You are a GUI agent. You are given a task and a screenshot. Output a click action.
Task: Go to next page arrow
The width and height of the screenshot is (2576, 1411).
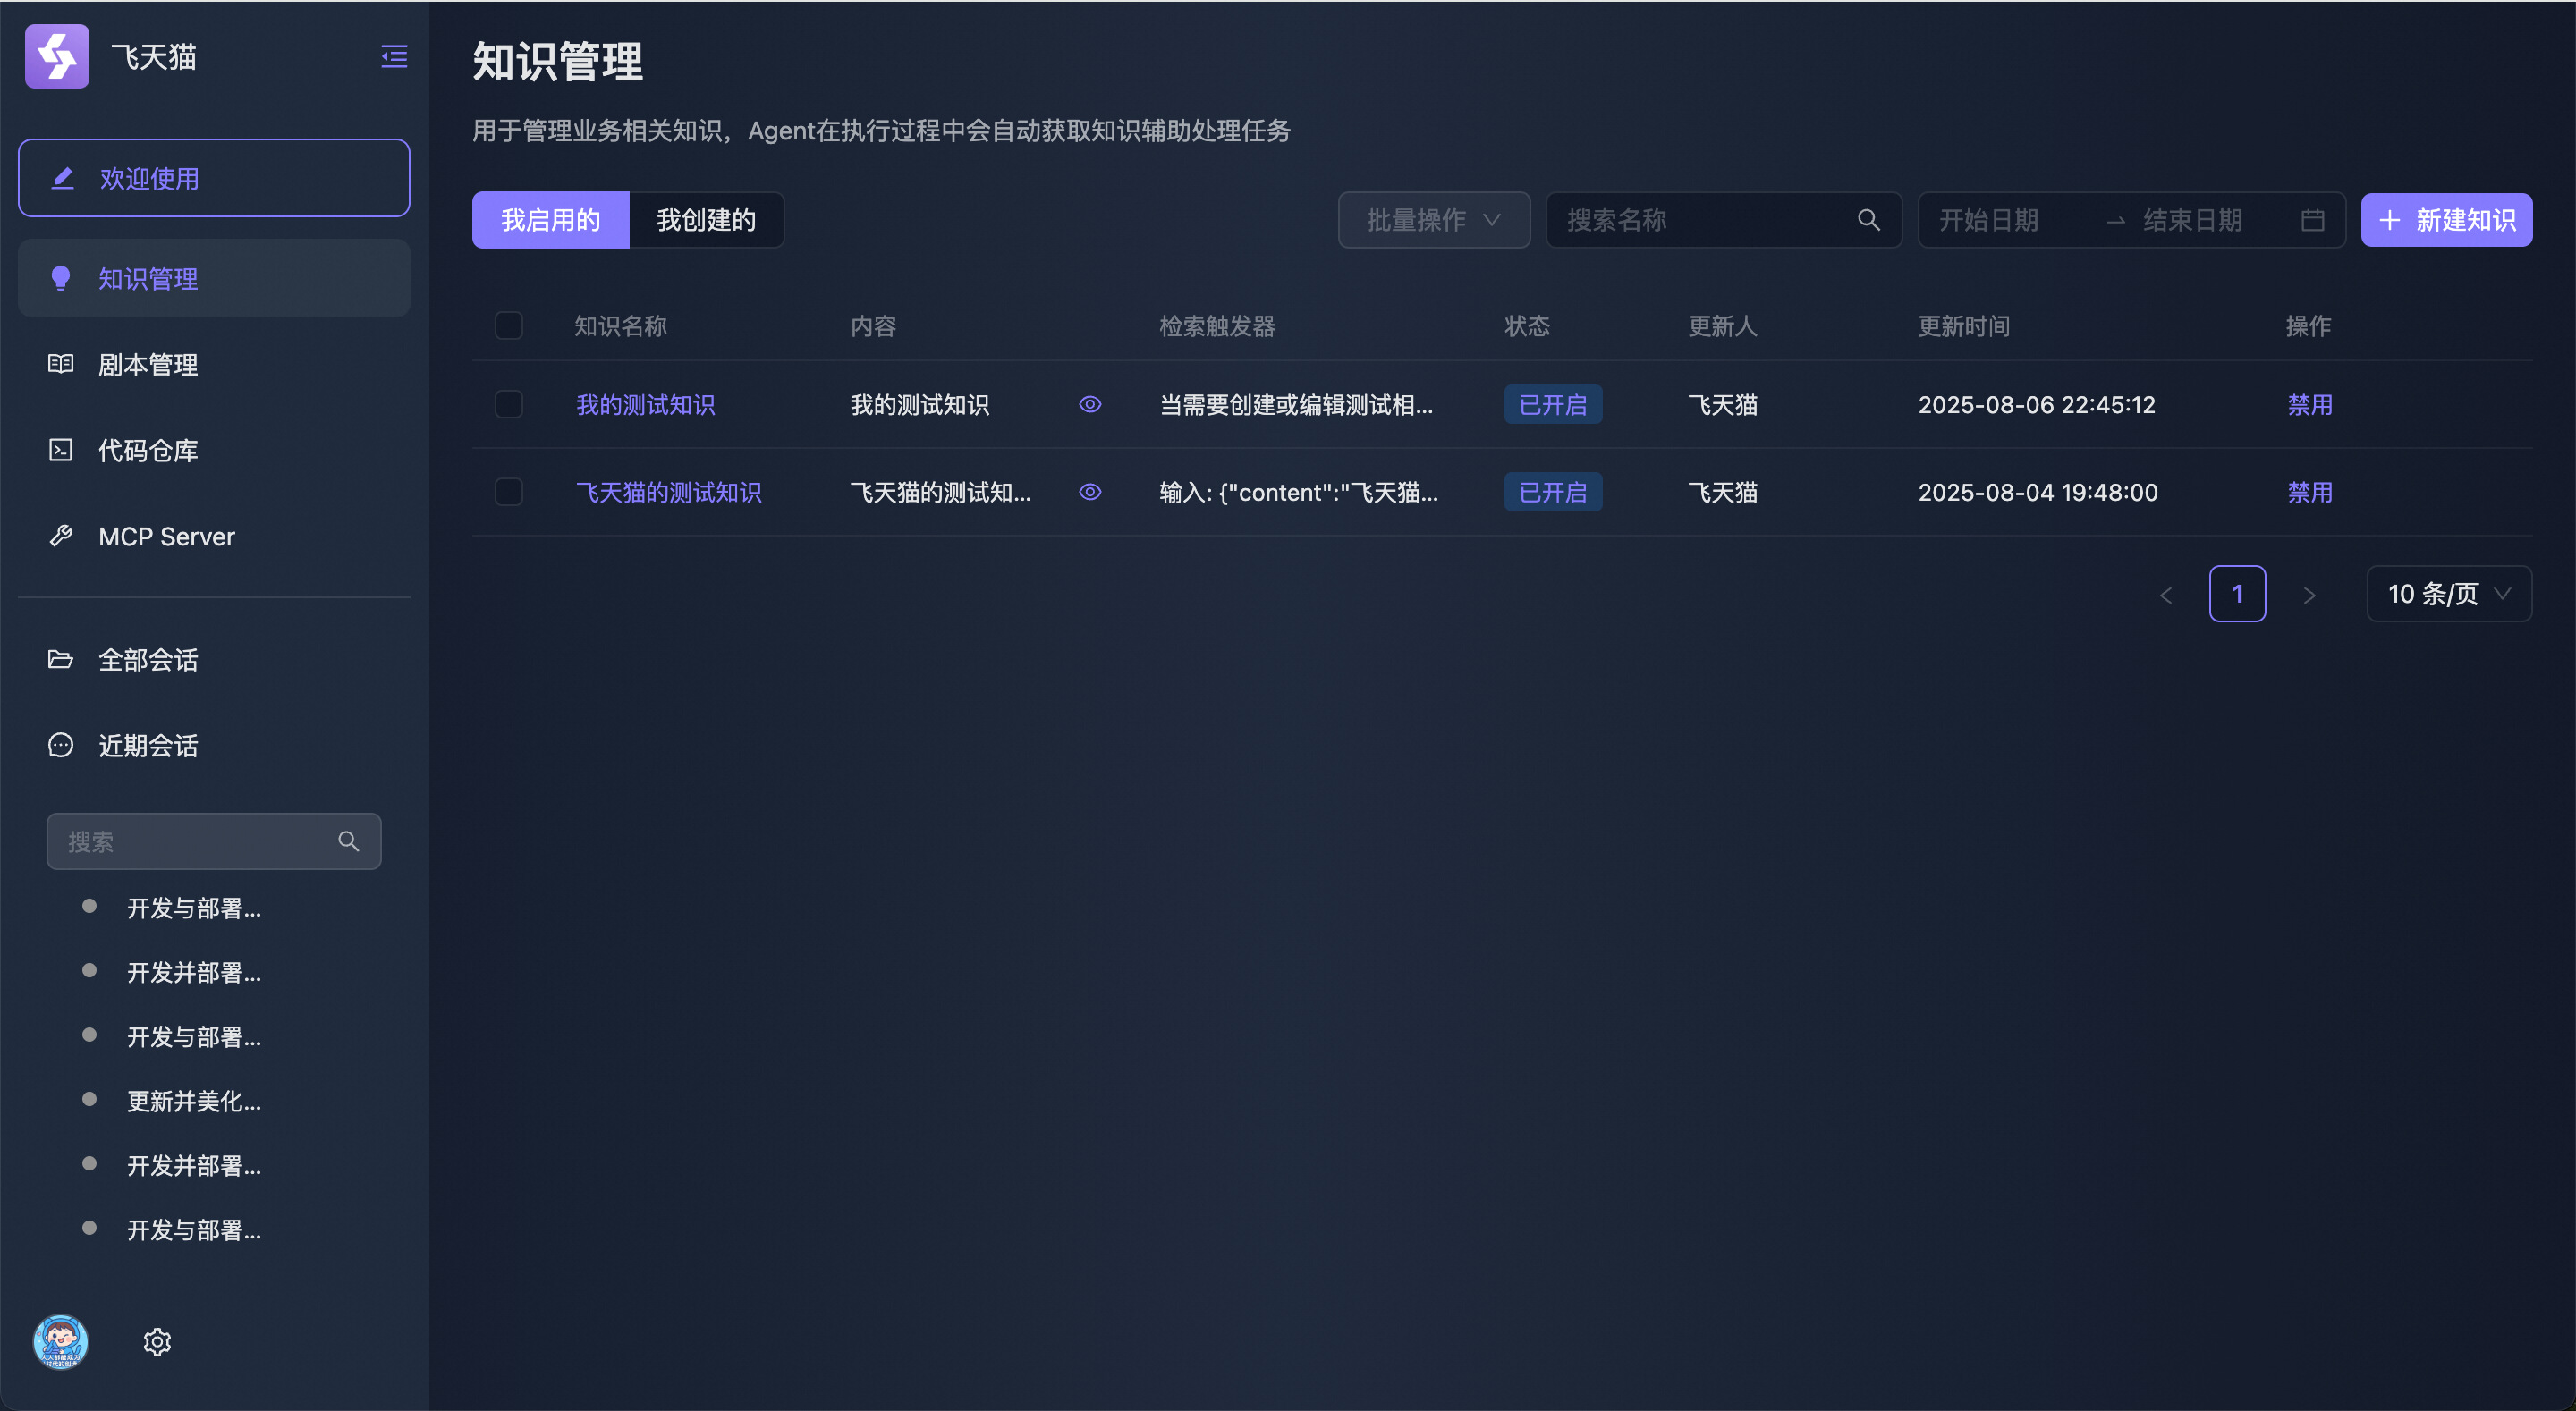click(x=2309, y=595)
